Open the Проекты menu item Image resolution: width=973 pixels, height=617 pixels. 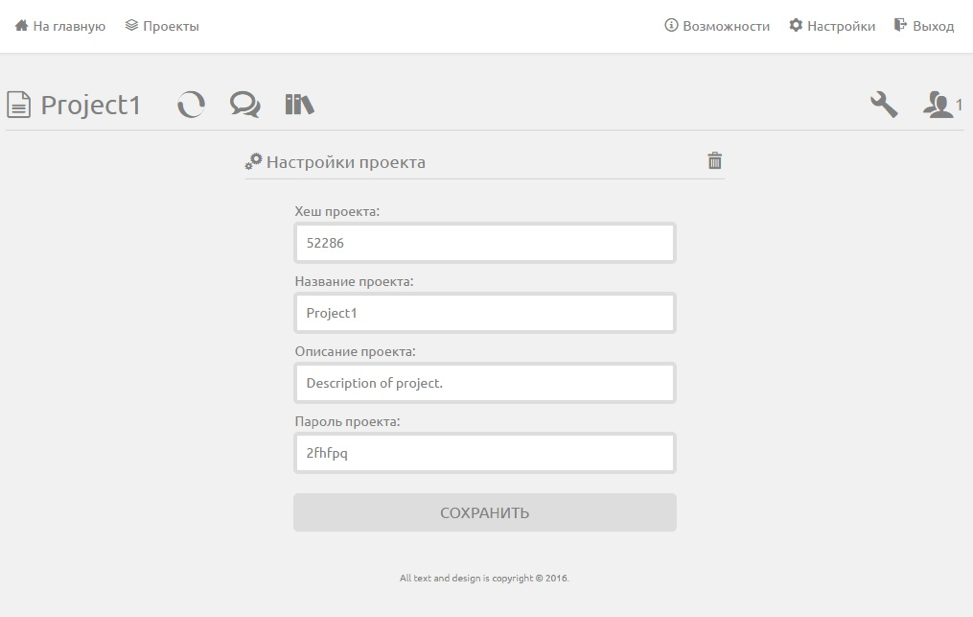pos(162,26)
